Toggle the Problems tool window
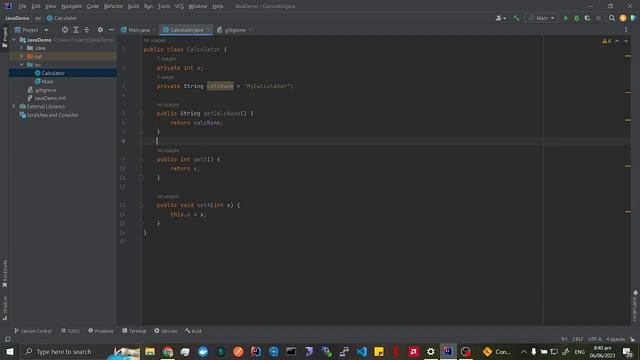 coord(101,331)
